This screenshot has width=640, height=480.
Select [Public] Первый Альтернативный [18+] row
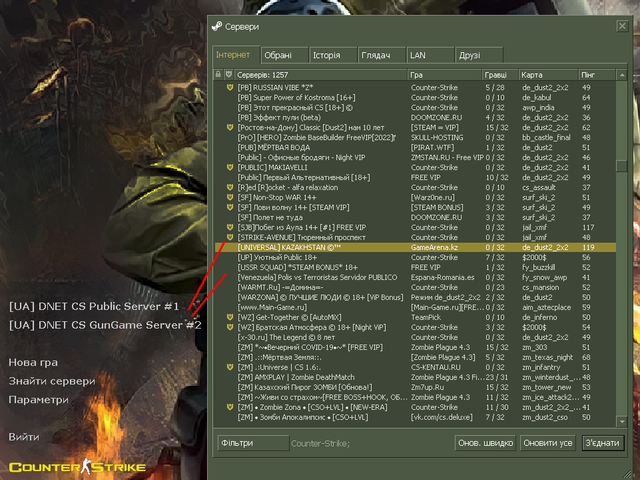point(415,178)
